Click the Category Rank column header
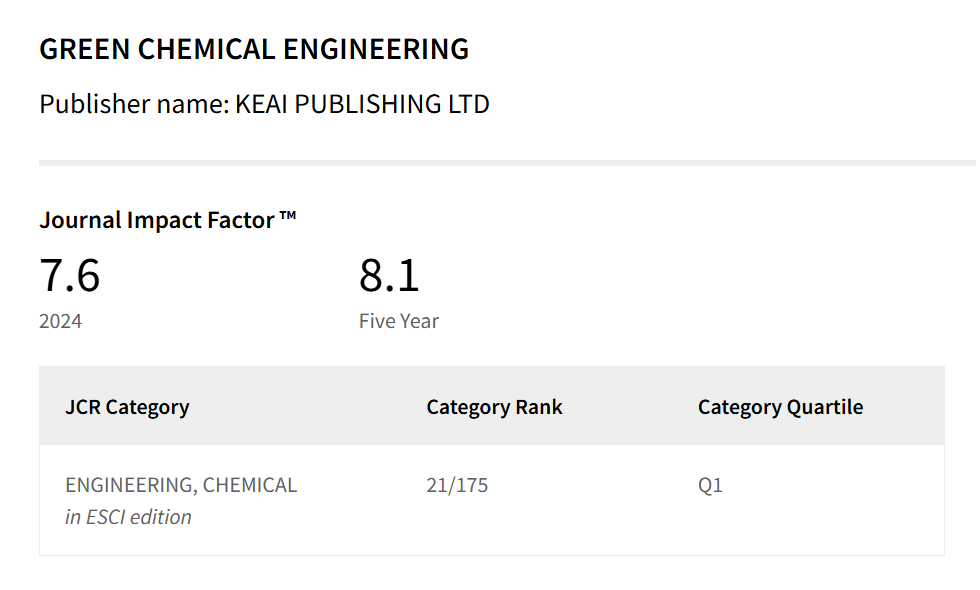Image resolution: width=980 pixels, height=590 pixels. pyautogui.click(x=494, y=407)
